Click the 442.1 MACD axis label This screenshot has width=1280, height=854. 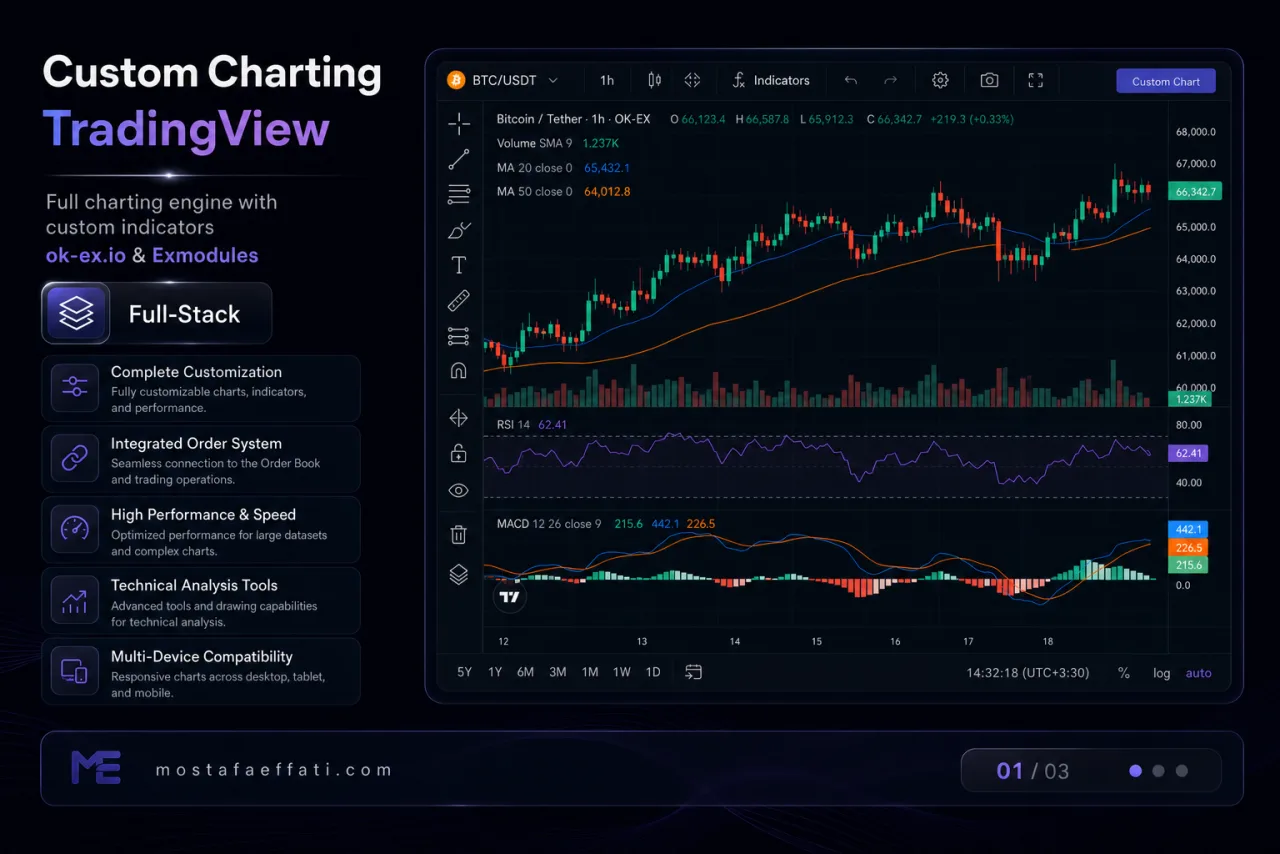click(1188, 529)
